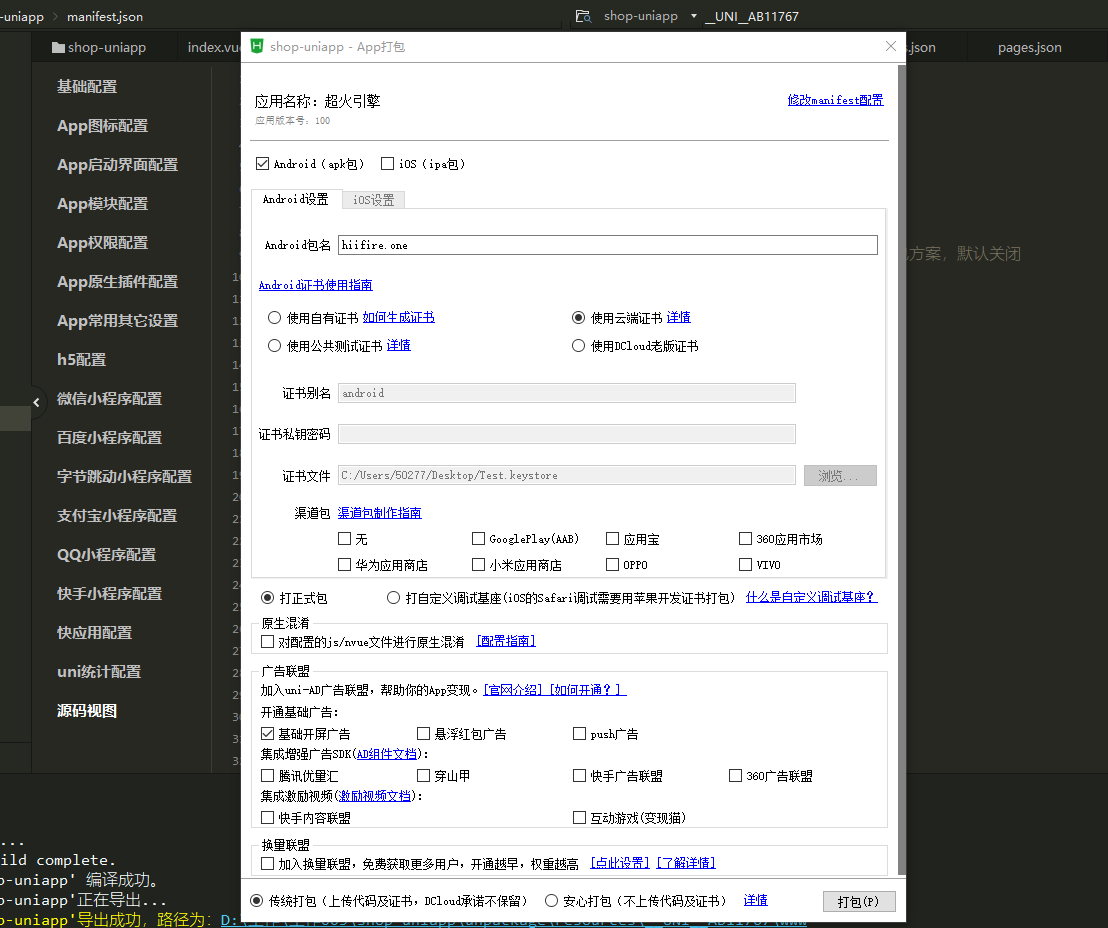
Task: Enable 互动游戏(变现猫) checkbox
Action: coord(579,817)
